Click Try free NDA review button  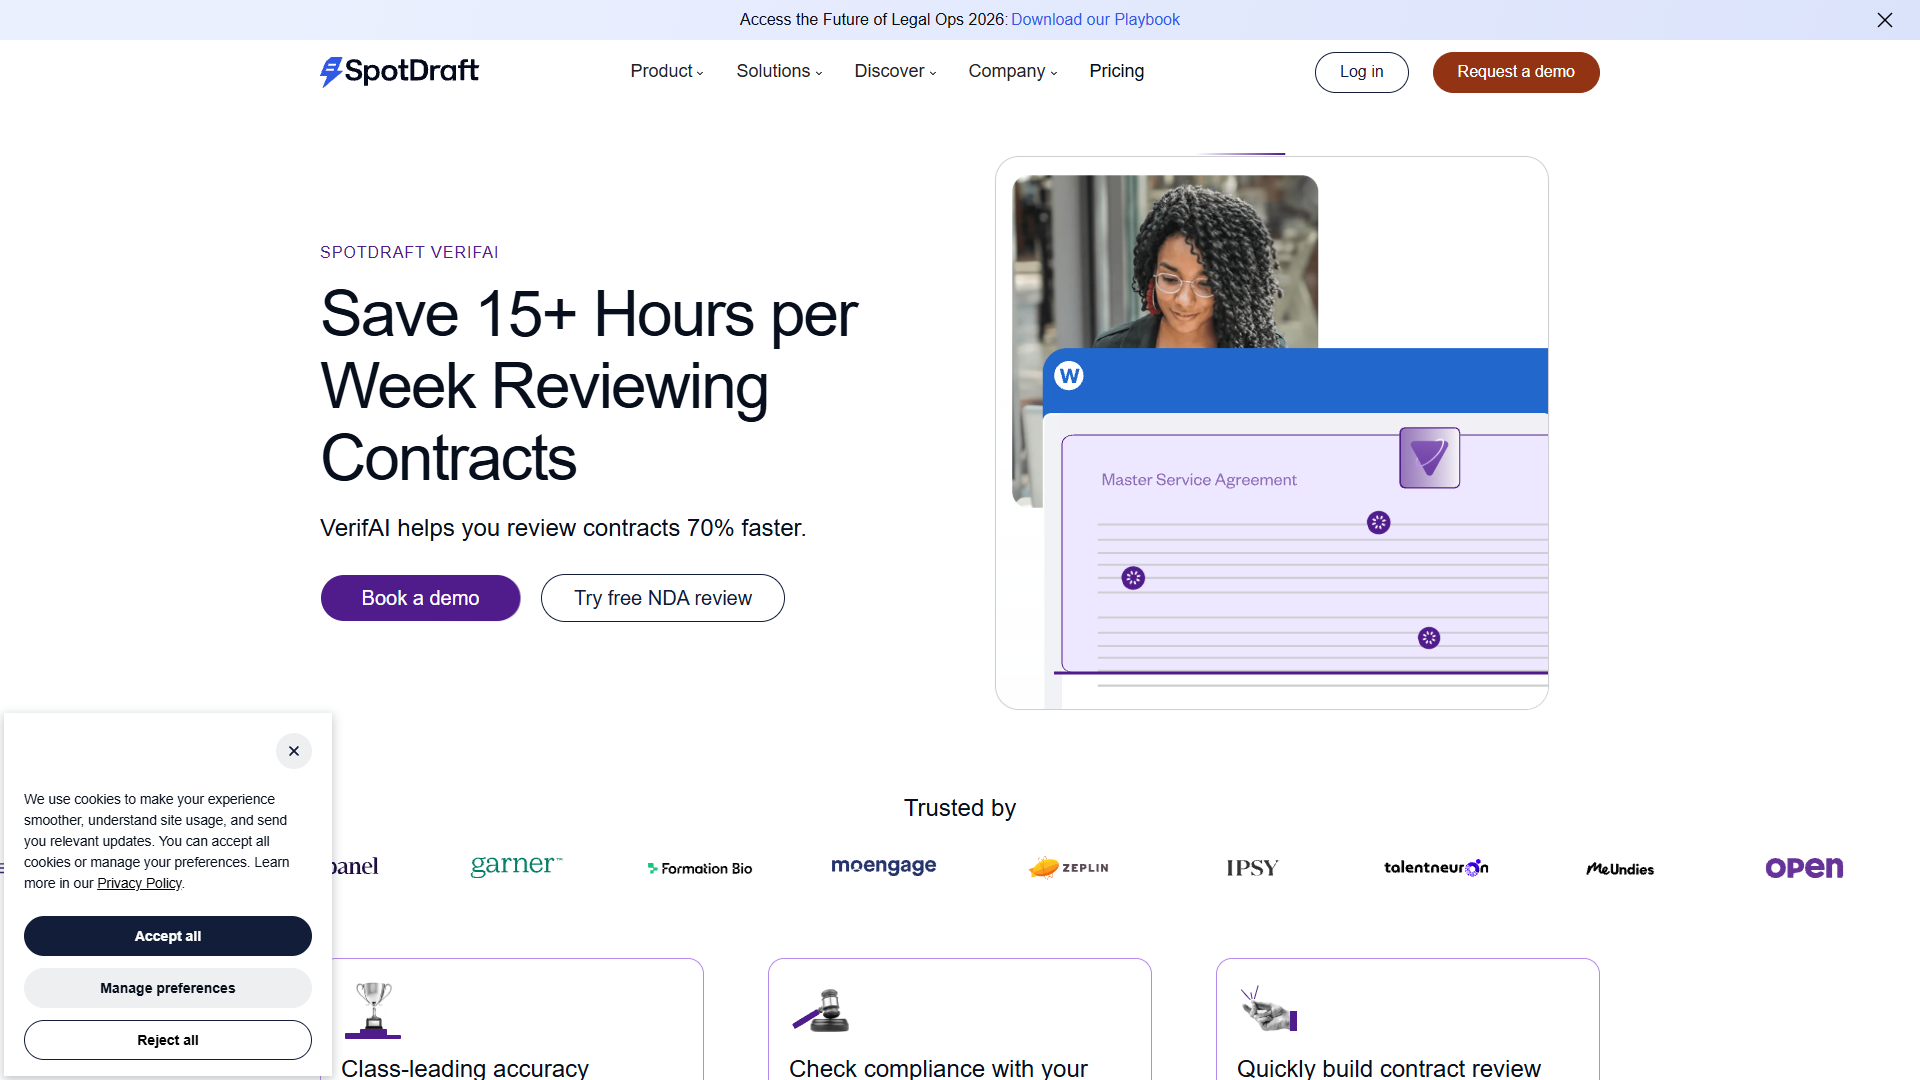(663, 598)
